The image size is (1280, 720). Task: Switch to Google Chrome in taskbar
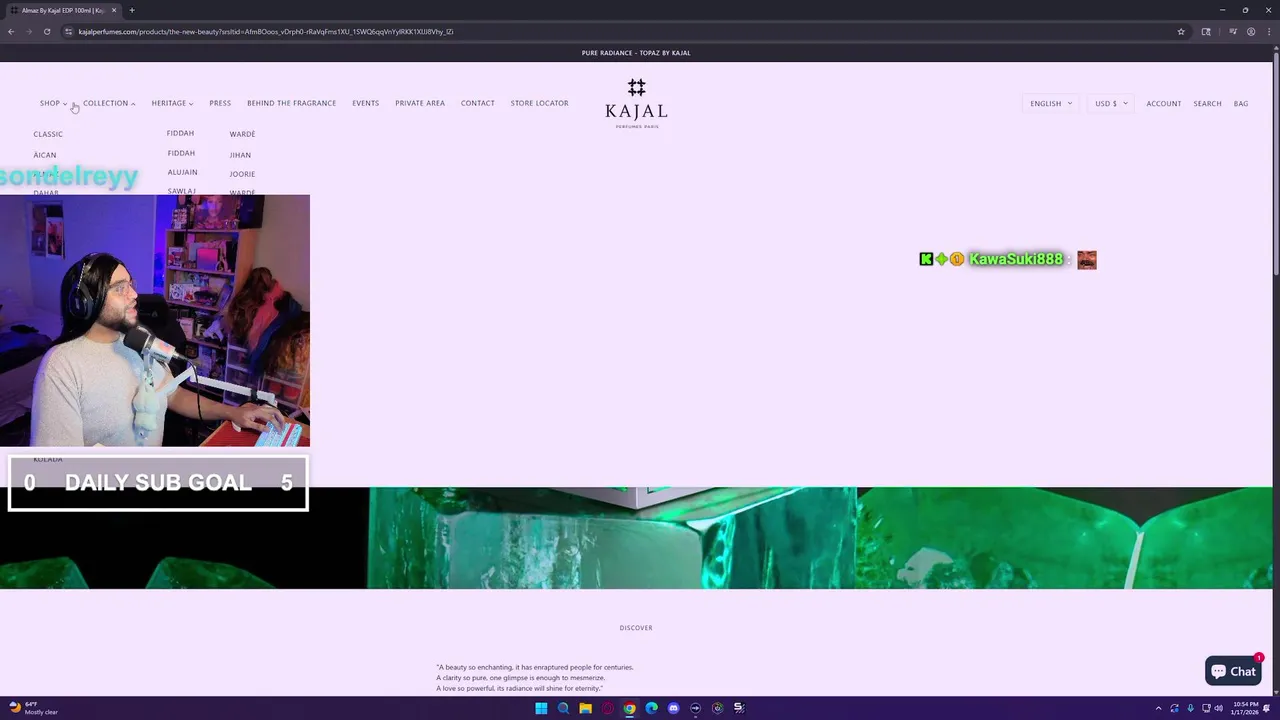click(629, 708)
